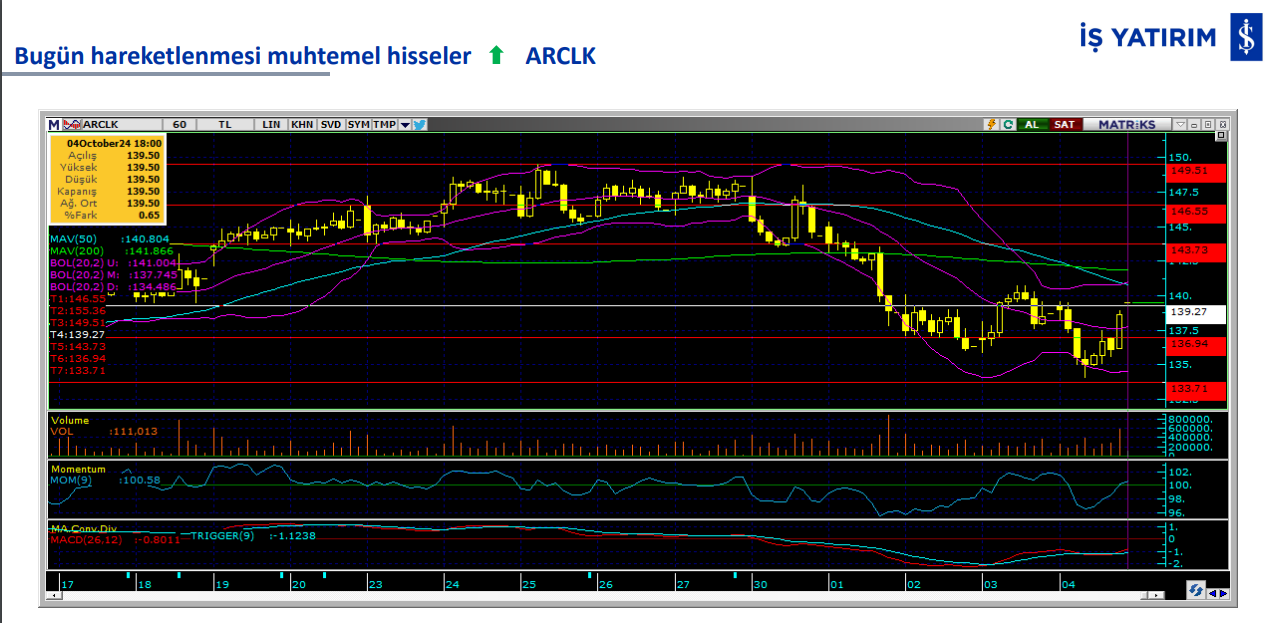Viewport: 1271px width, 623px height.
Task: Toggle the SVD option in toolbar
Action: [x=331, y=125]
